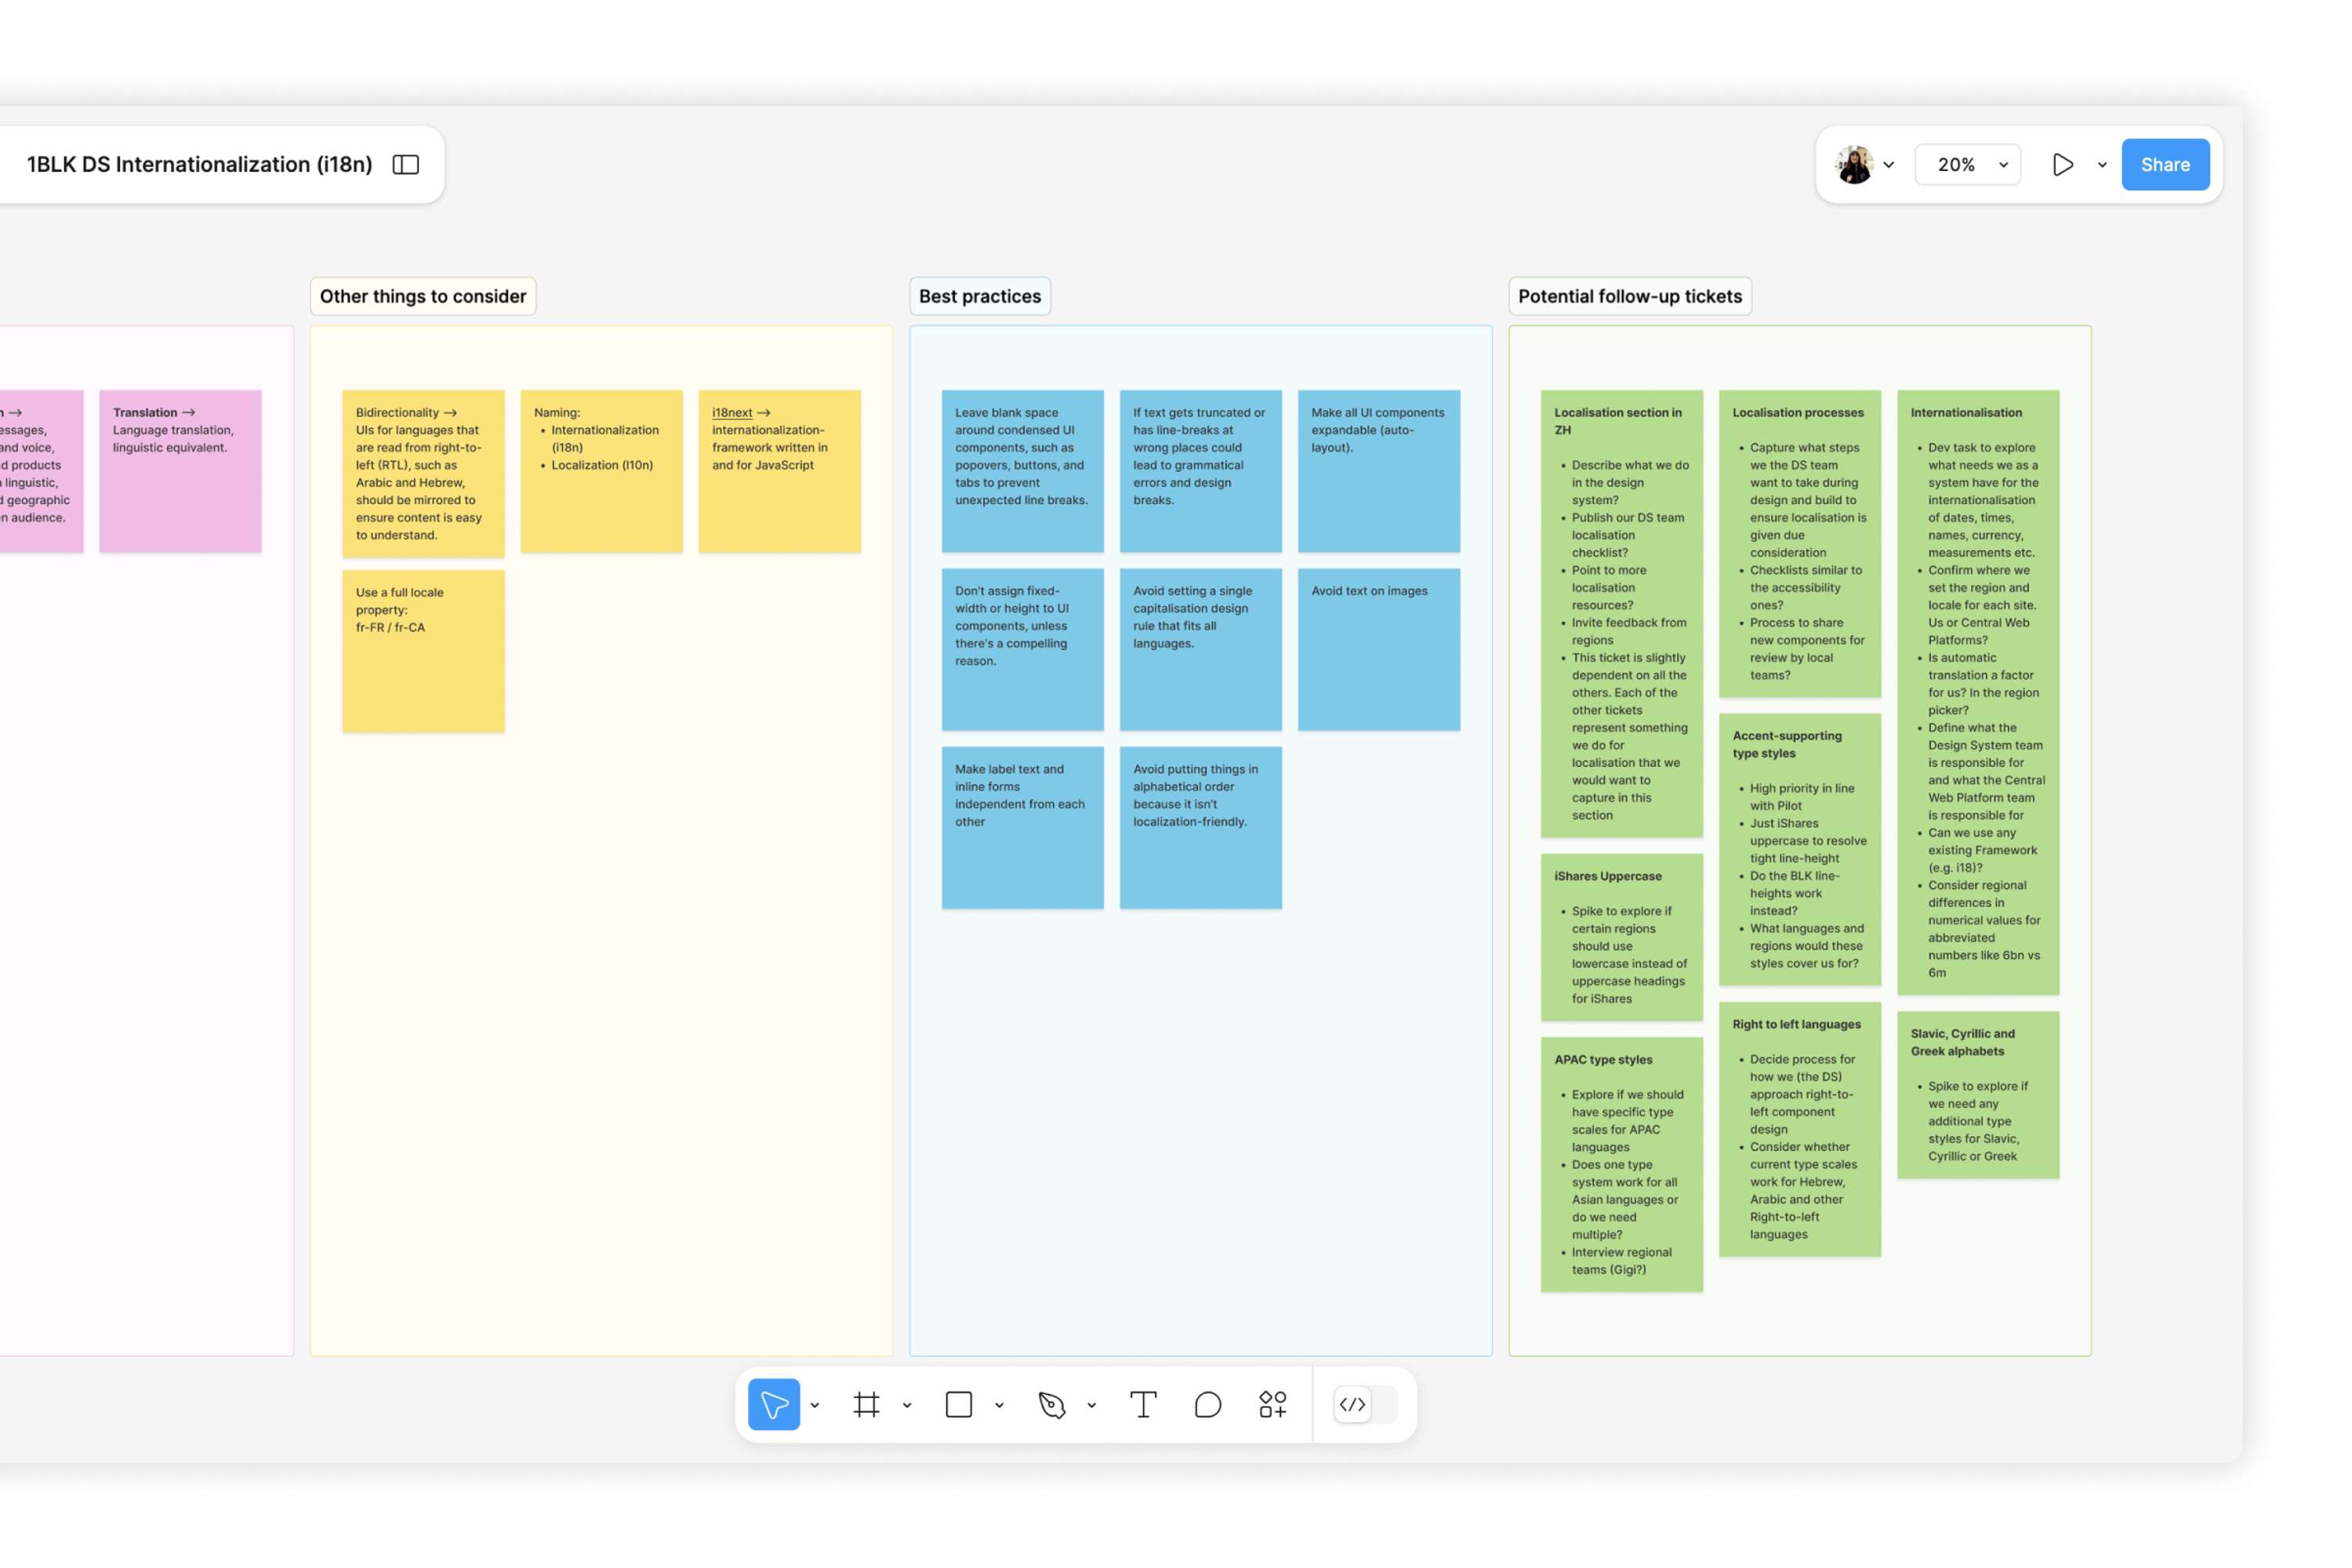Click the user avatar
Screen dimensions: 2352x1568
[1854, 164]
